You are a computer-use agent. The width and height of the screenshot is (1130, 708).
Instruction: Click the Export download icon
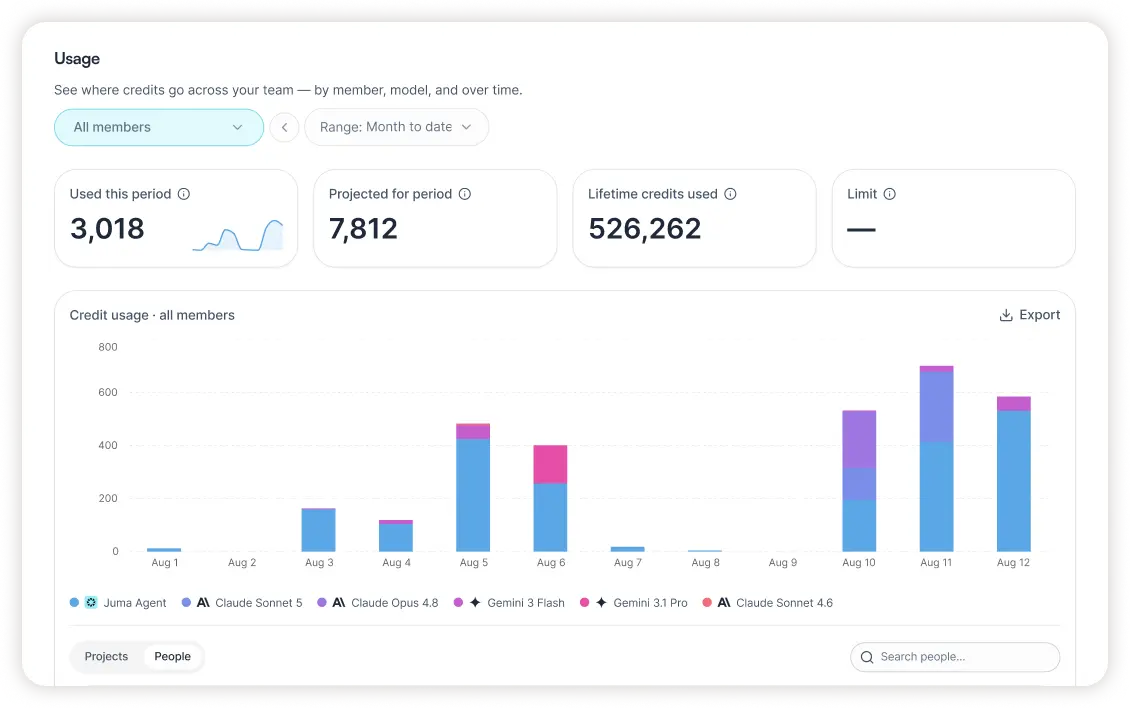[1006, 315]
